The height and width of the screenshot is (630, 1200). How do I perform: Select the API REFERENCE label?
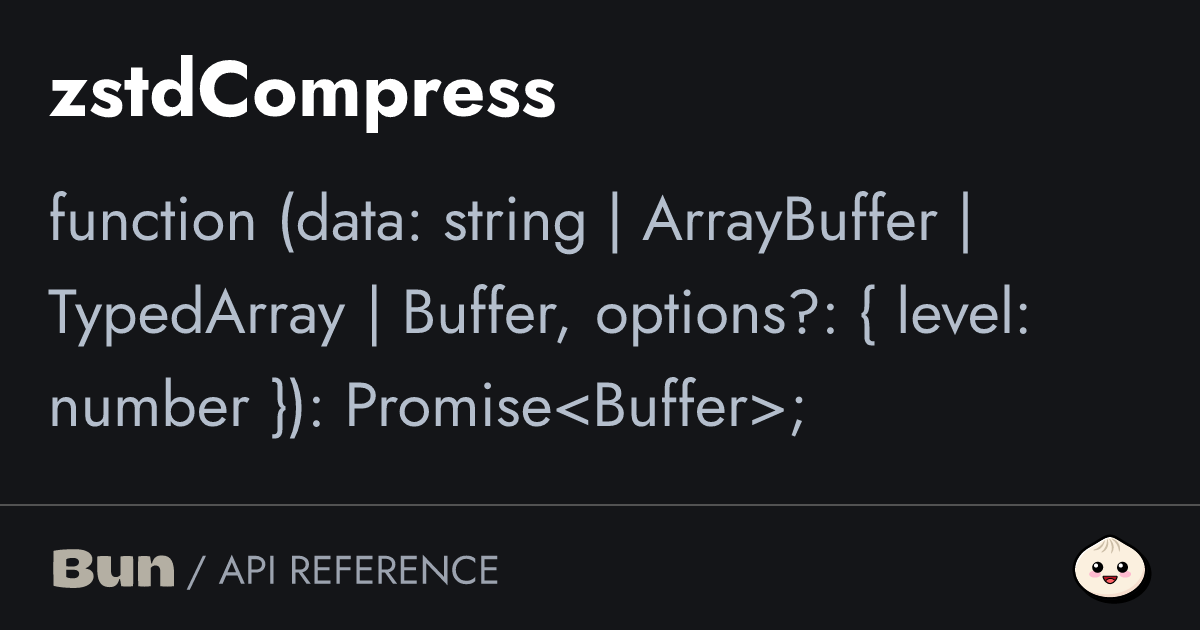tap(358, 570)
